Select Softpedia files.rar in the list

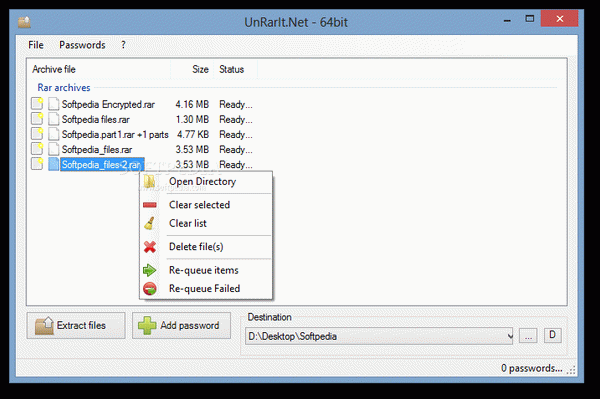[96, 120]
